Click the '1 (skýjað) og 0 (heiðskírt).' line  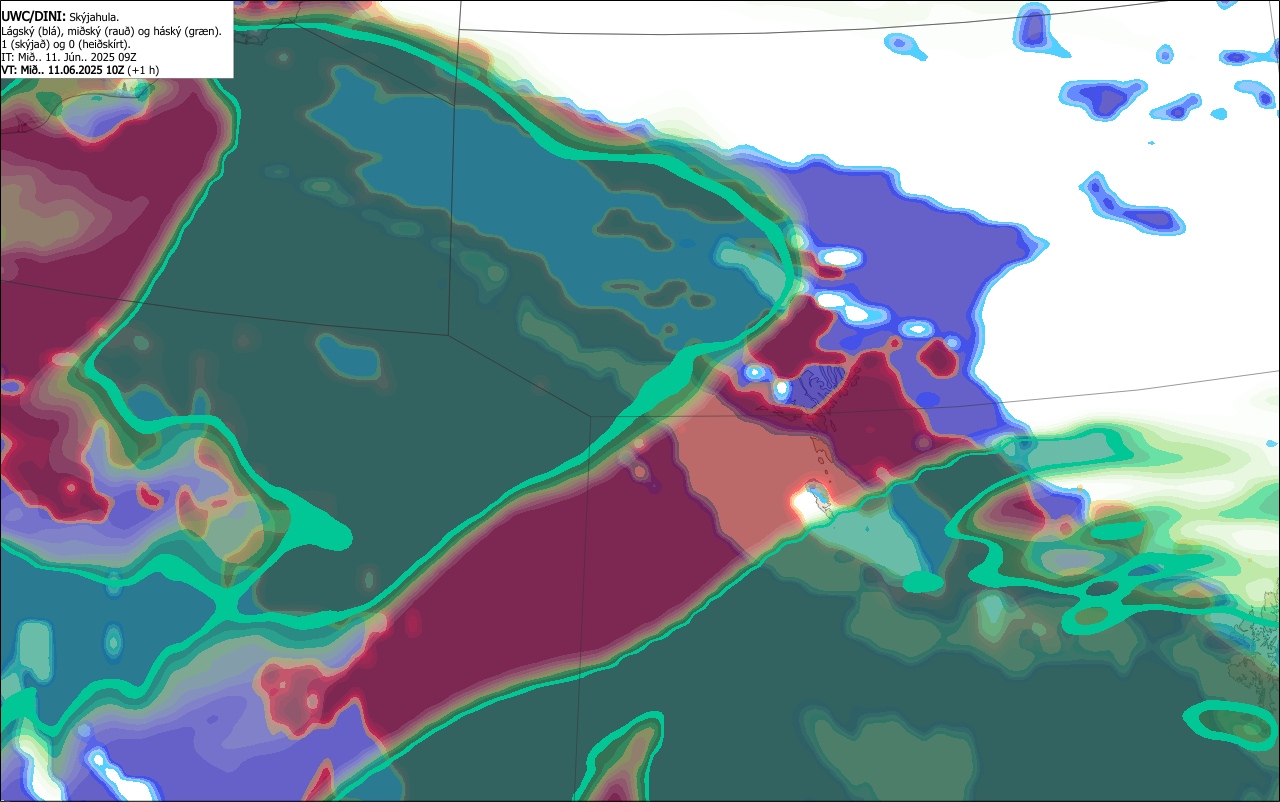(x=65, y=44)
